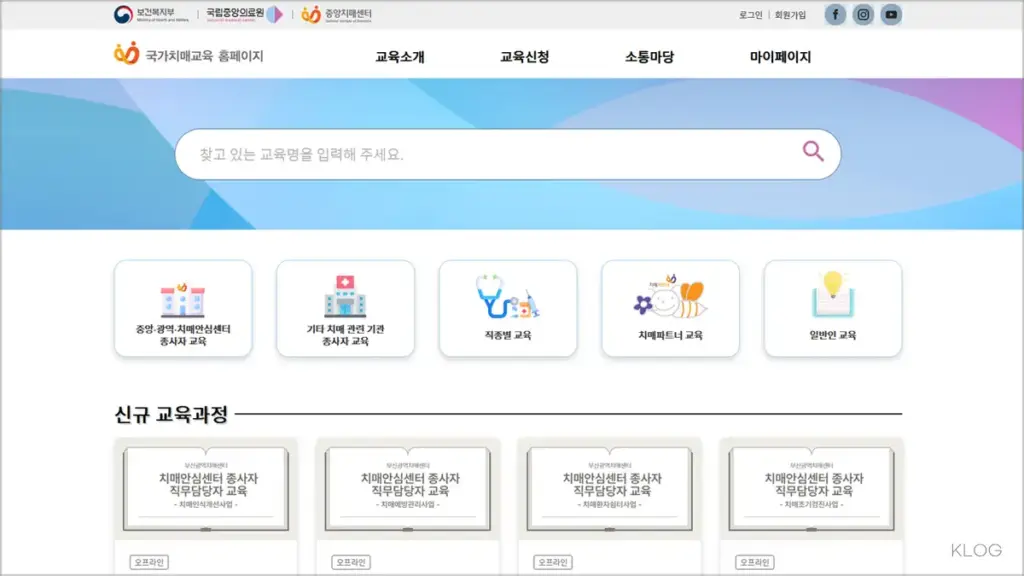The image size is (1024, 576).
Task: Select the 중앙·광역·치매안심센터 종사자 교육 building icon
Action: [182, 299]
